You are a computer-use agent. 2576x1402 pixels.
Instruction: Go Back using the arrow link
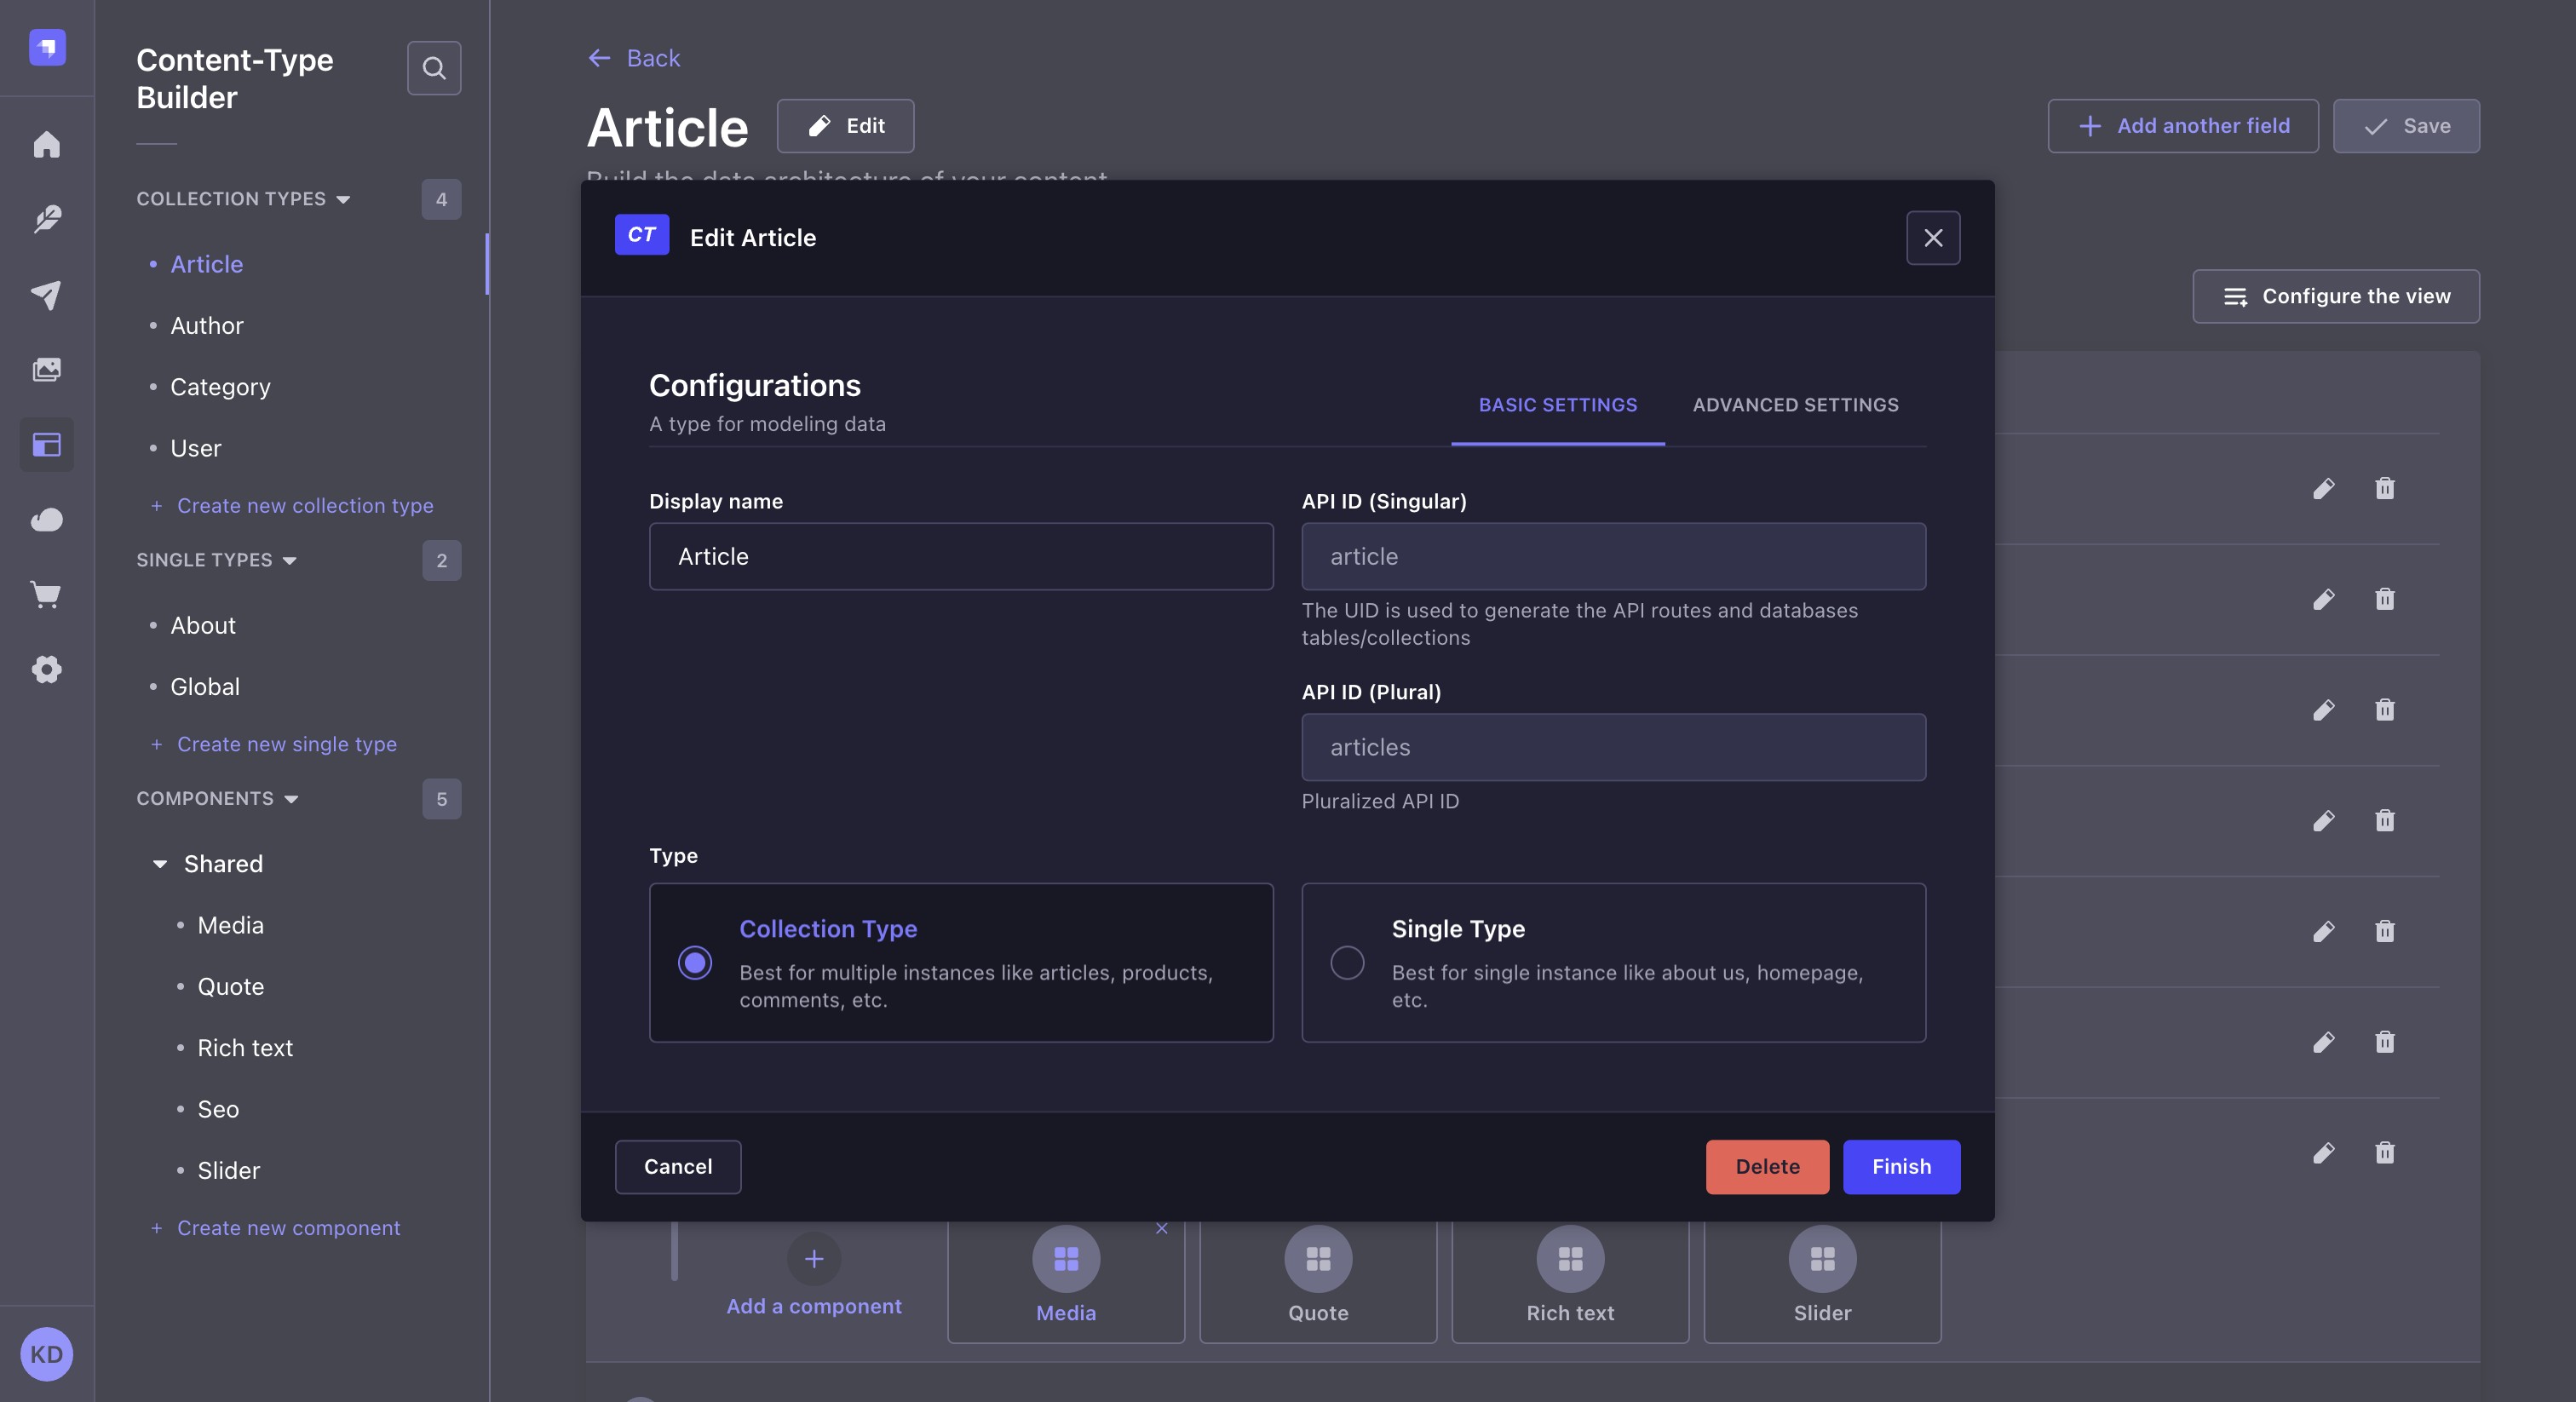(x=634, y=58)
